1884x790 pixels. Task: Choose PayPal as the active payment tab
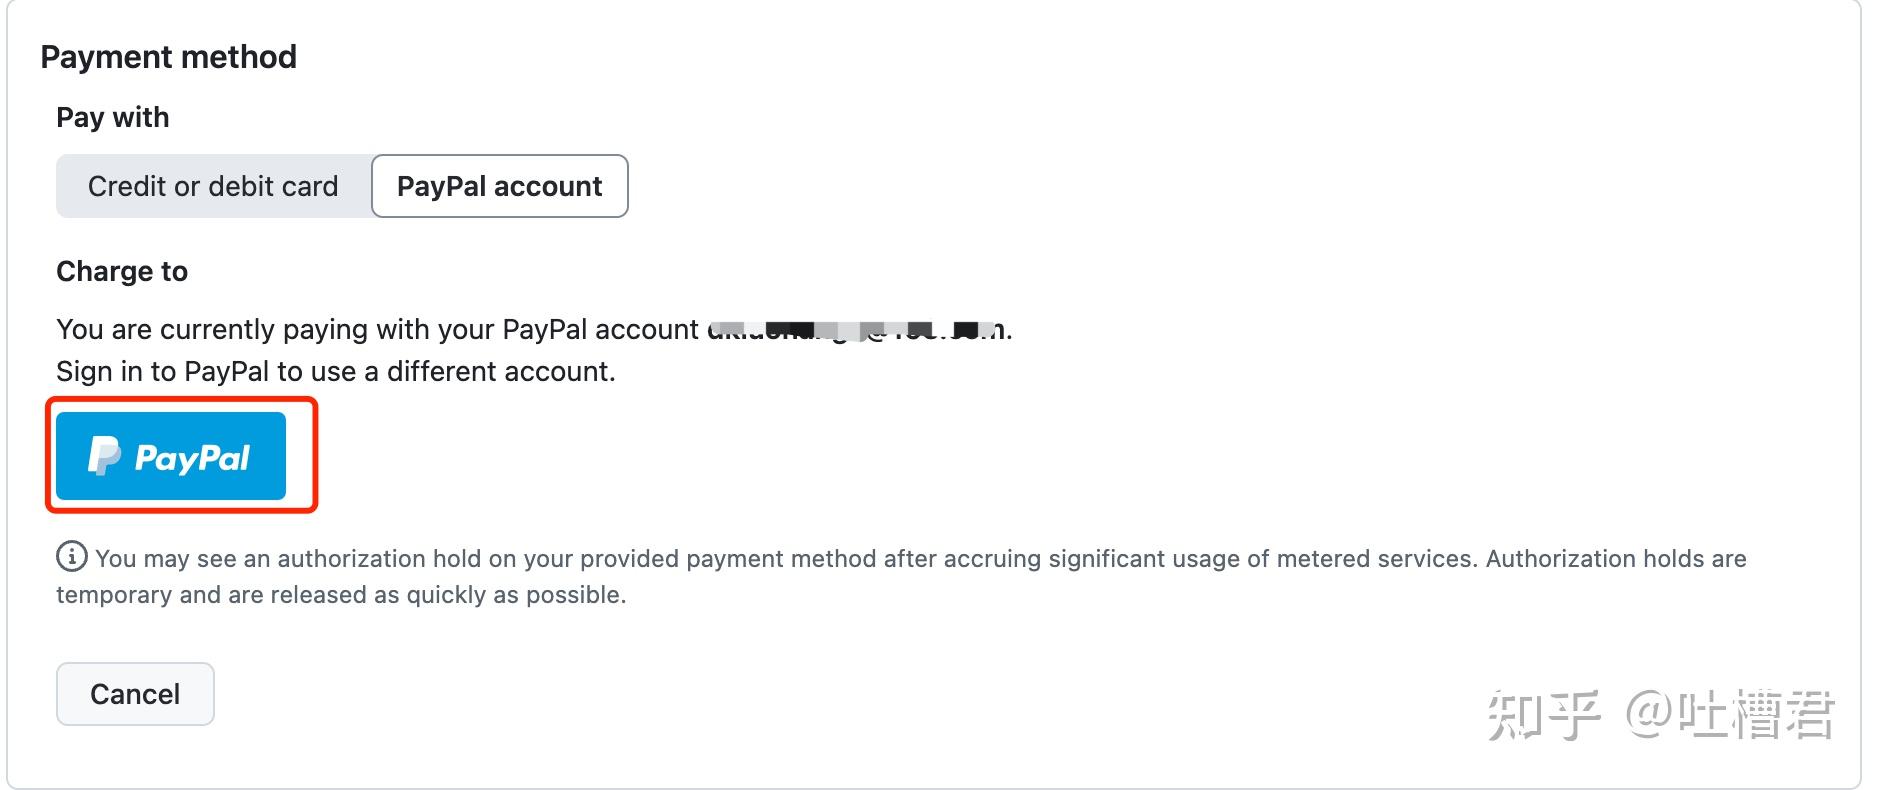(499, 186)
